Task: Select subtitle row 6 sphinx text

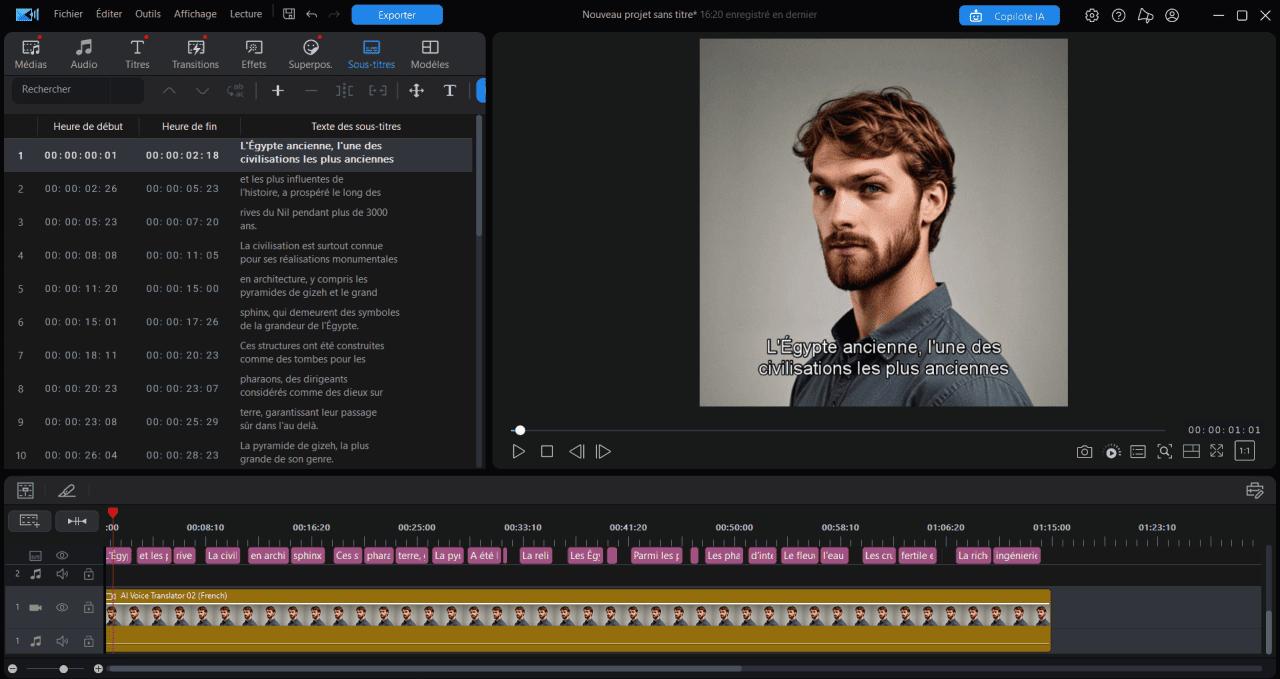Action: [238, 321]
